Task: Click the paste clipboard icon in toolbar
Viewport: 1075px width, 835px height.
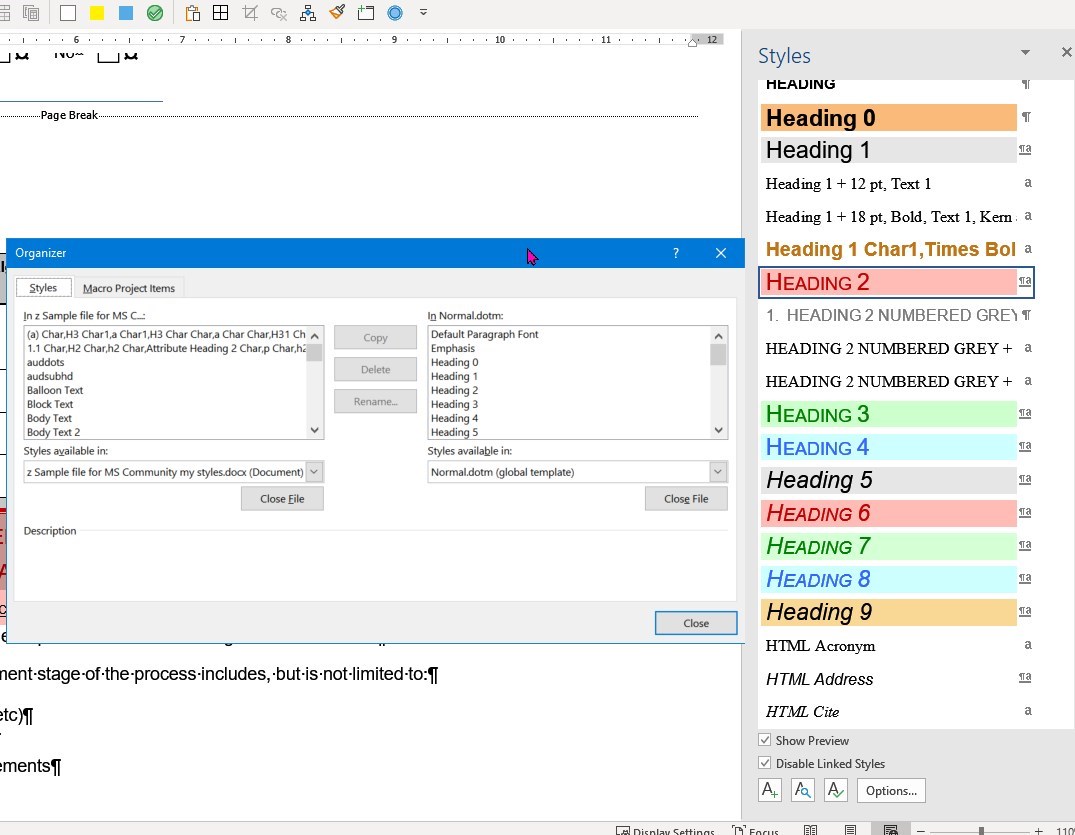Action: pos(192,13)
